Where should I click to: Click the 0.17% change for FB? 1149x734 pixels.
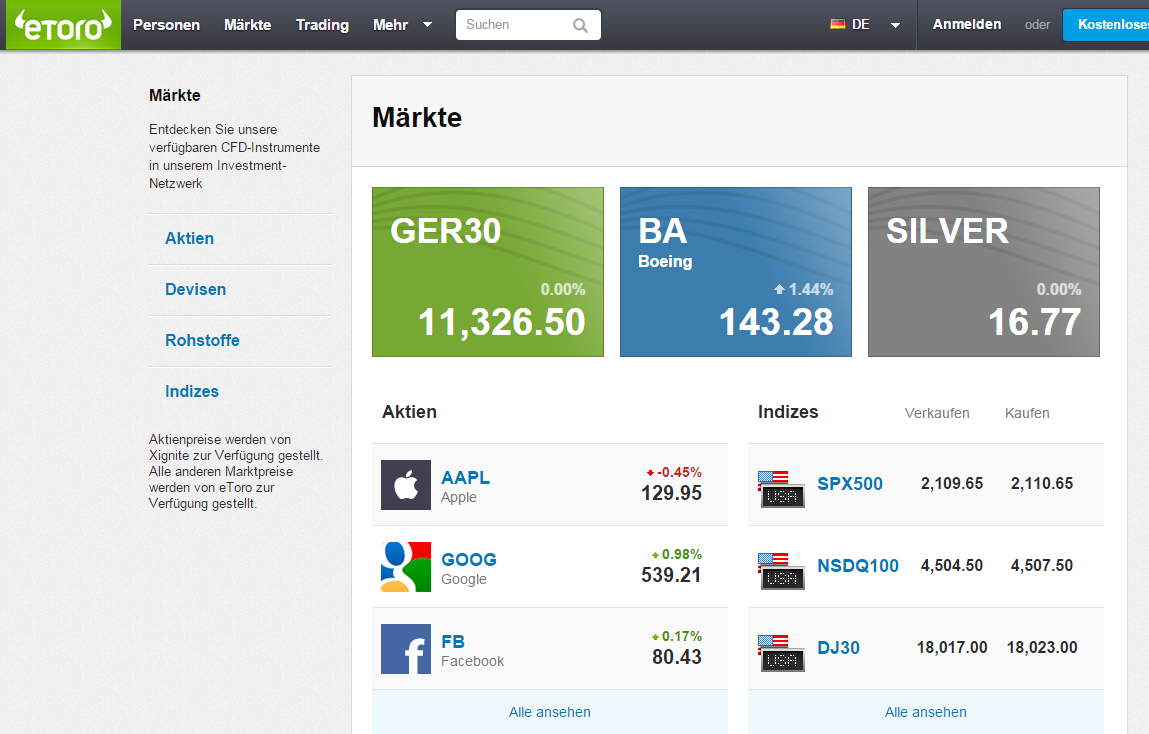677,637
